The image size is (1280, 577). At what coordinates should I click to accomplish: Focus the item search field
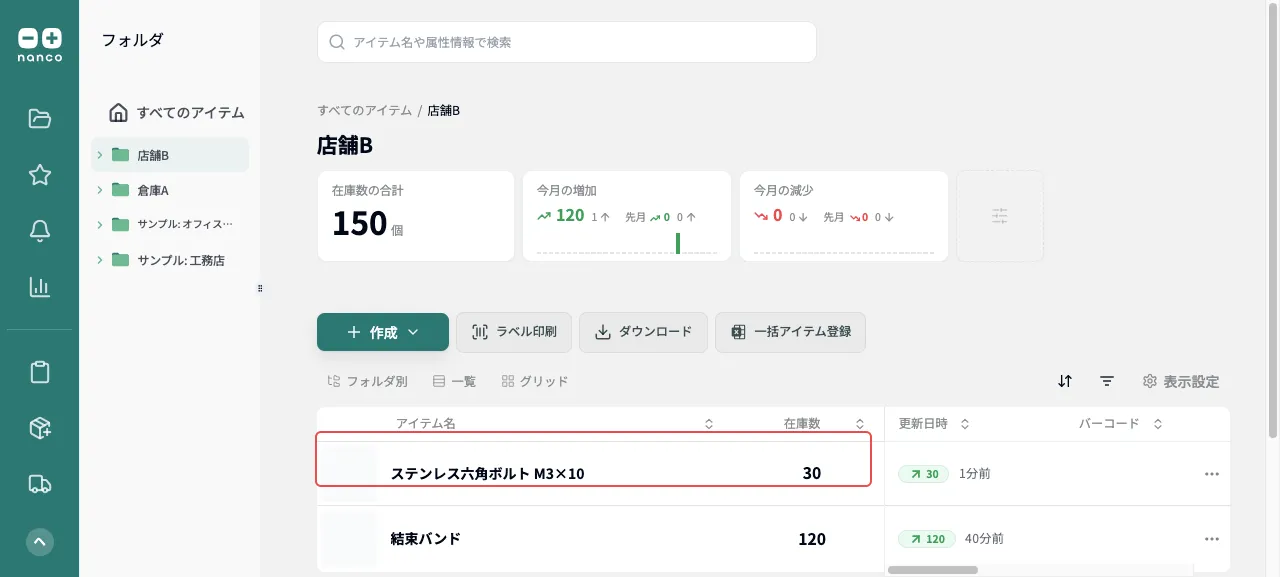tap(567, 42)
